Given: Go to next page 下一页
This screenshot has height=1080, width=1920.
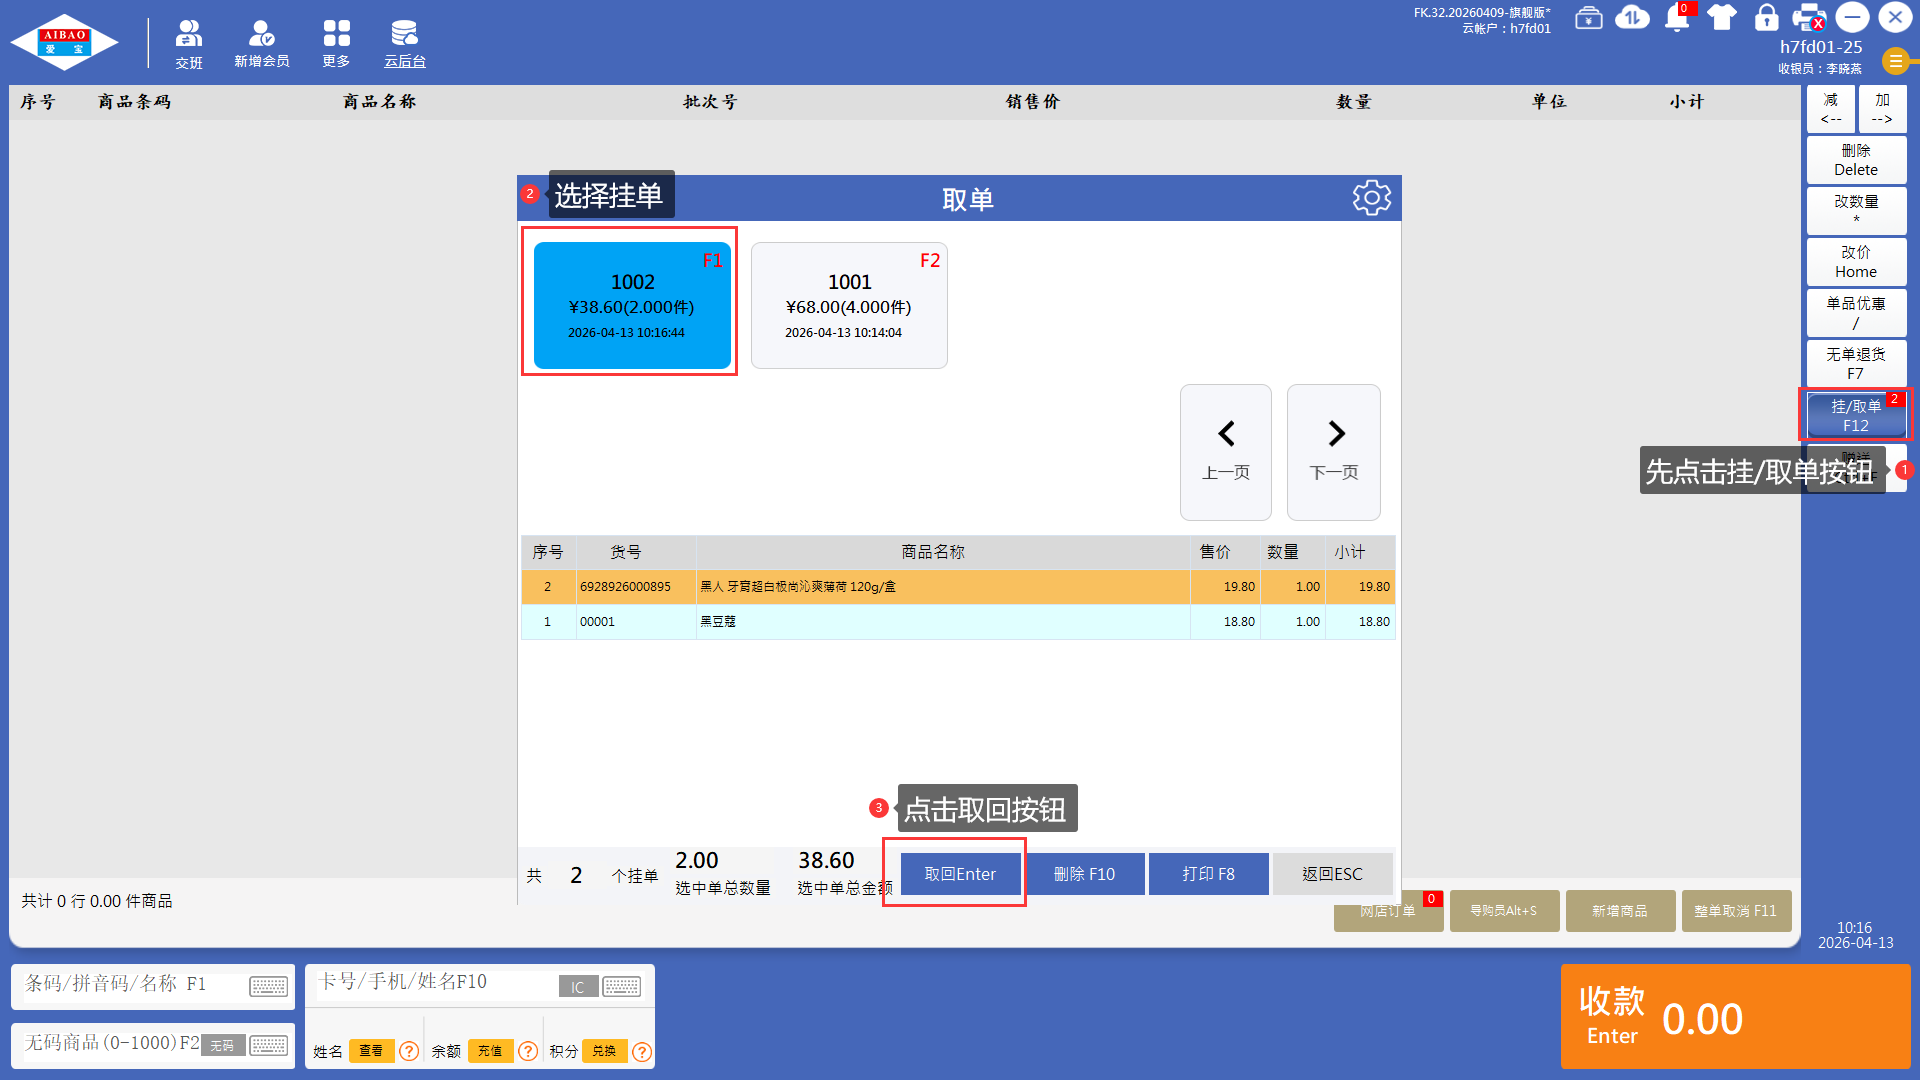Looking at the screenshot, I should point(1333,452).
